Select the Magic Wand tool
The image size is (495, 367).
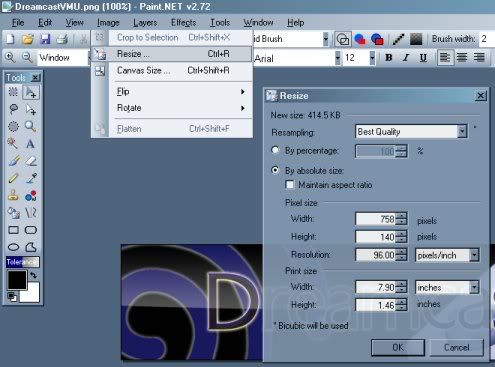(x=13, y=143)
